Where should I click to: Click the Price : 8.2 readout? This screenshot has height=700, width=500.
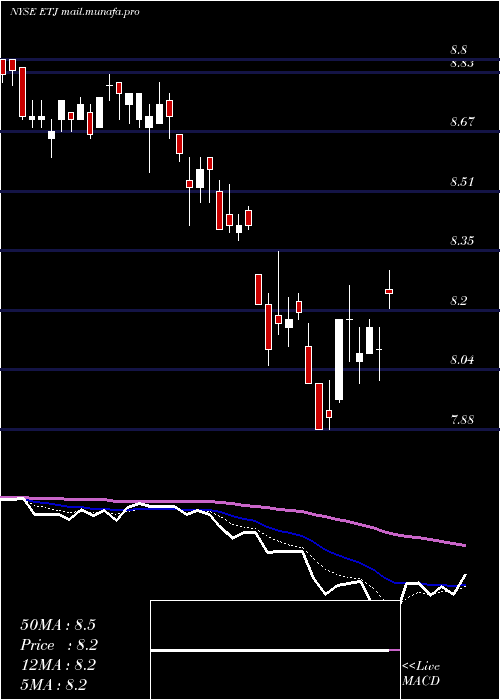[x=59, y=645]
